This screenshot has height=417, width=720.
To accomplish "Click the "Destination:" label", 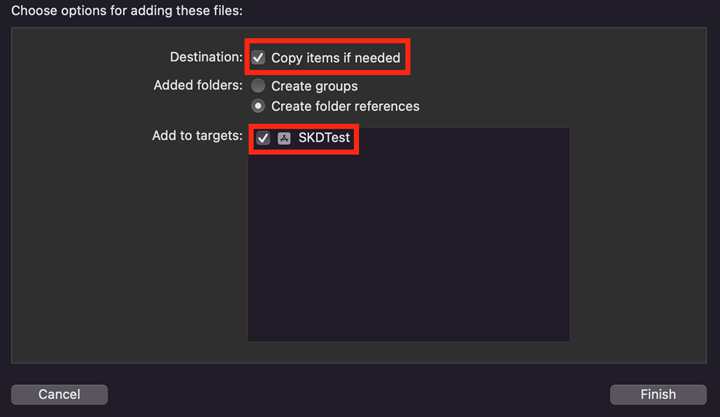I will click(207, 58).
